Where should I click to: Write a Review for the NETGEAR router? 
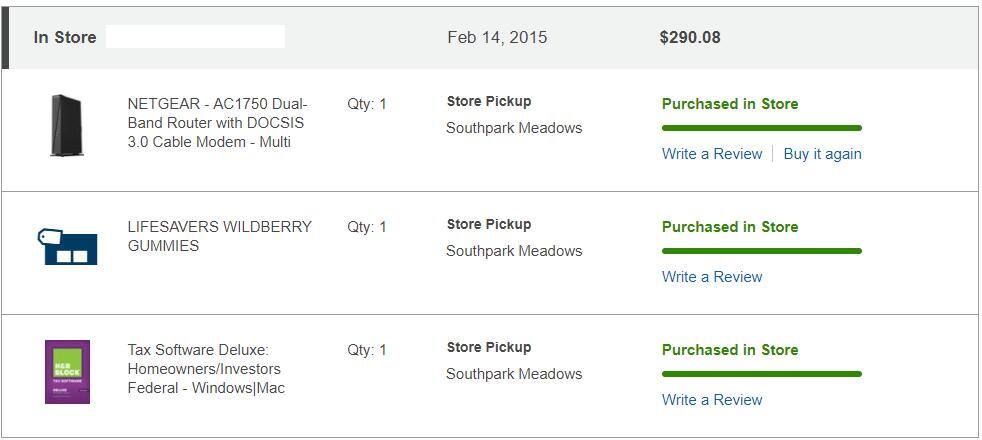(711, 154)
